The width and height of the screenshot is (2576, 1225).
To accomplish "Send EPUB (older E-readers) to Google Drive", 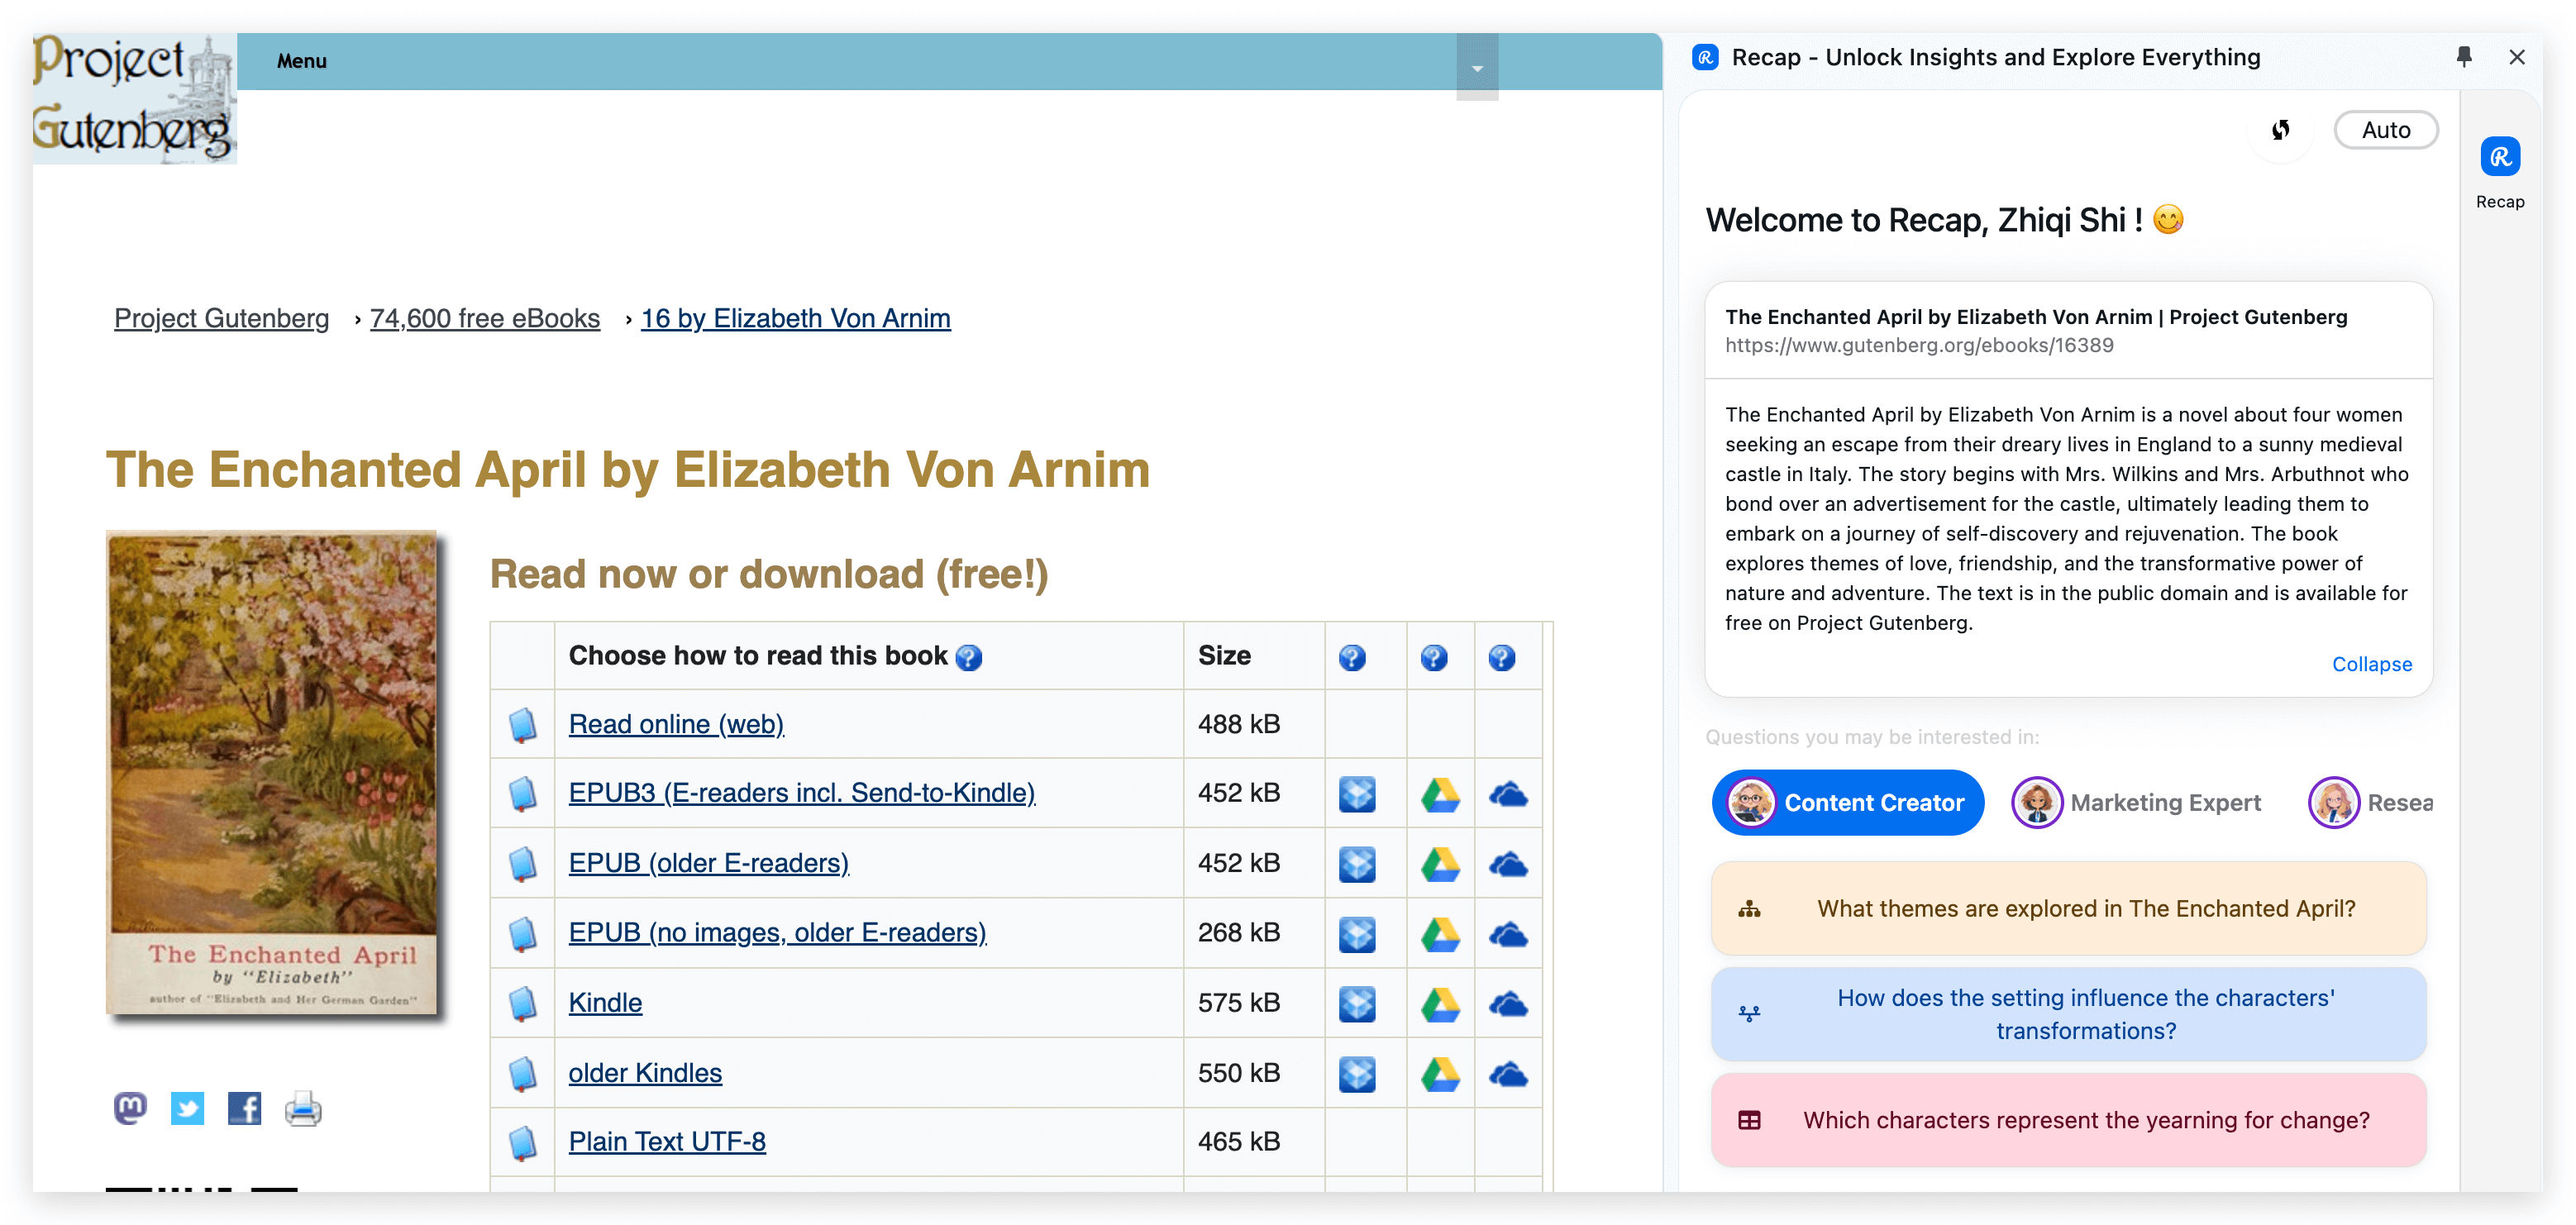I will point(1440,864).
